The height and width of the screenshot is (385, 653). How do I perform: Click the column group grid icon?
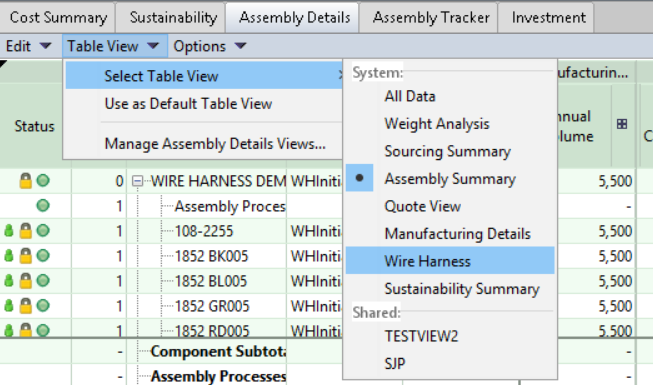[x=622, y=124]
